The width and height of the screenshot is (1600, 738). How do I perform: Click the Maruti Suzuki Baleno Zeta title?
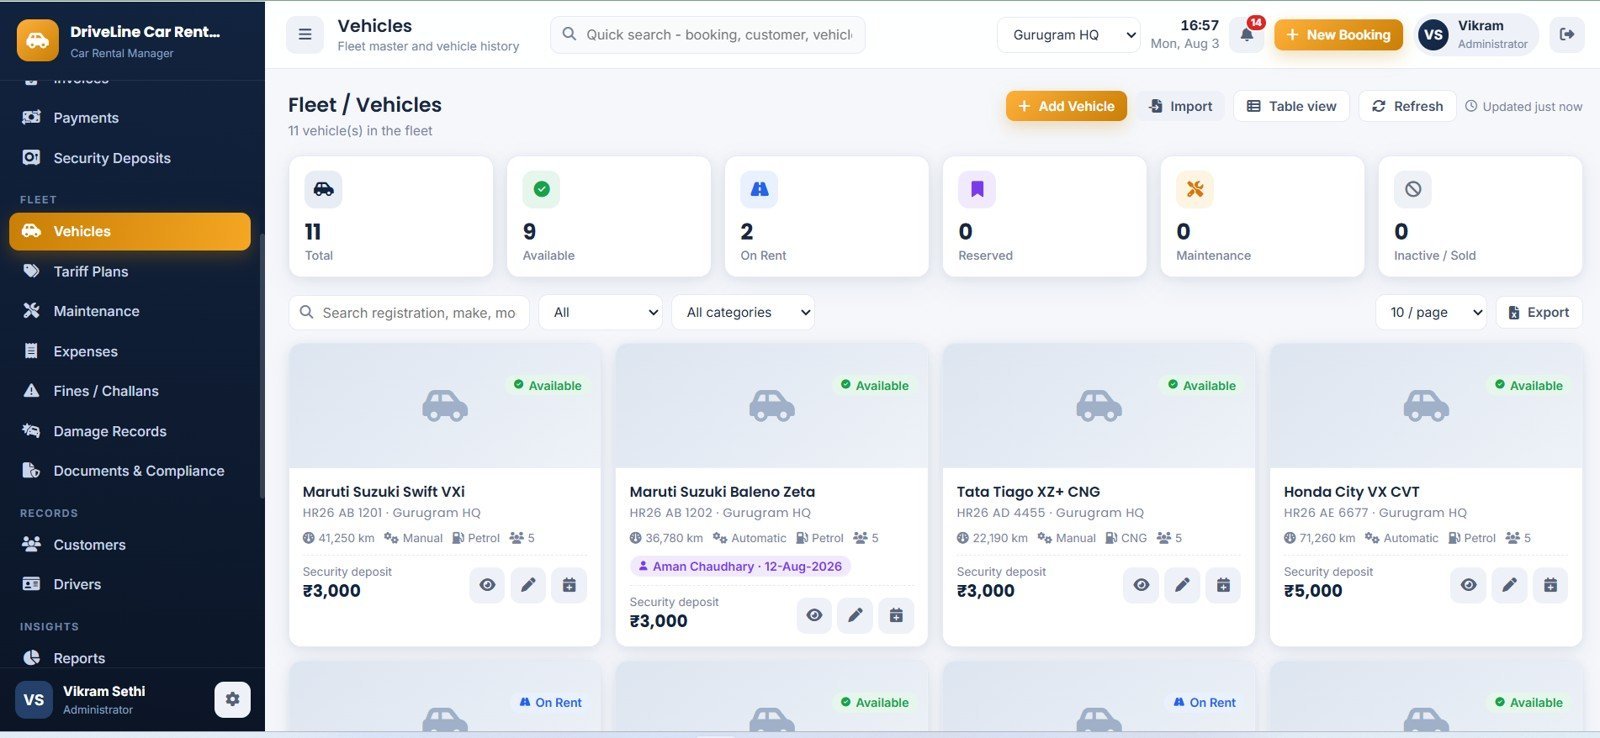(x=722, y=492)
